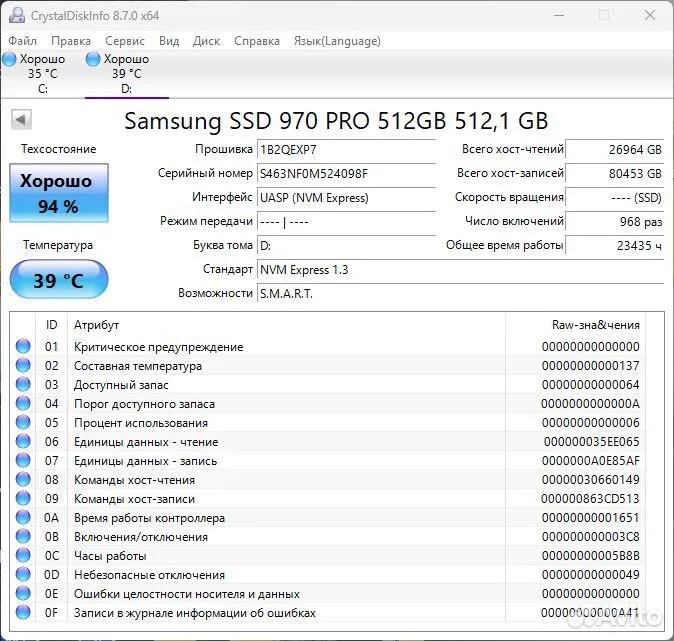674x641 pixels.
Task: Click status orb for Часы работы row
Action: [23, 556]
